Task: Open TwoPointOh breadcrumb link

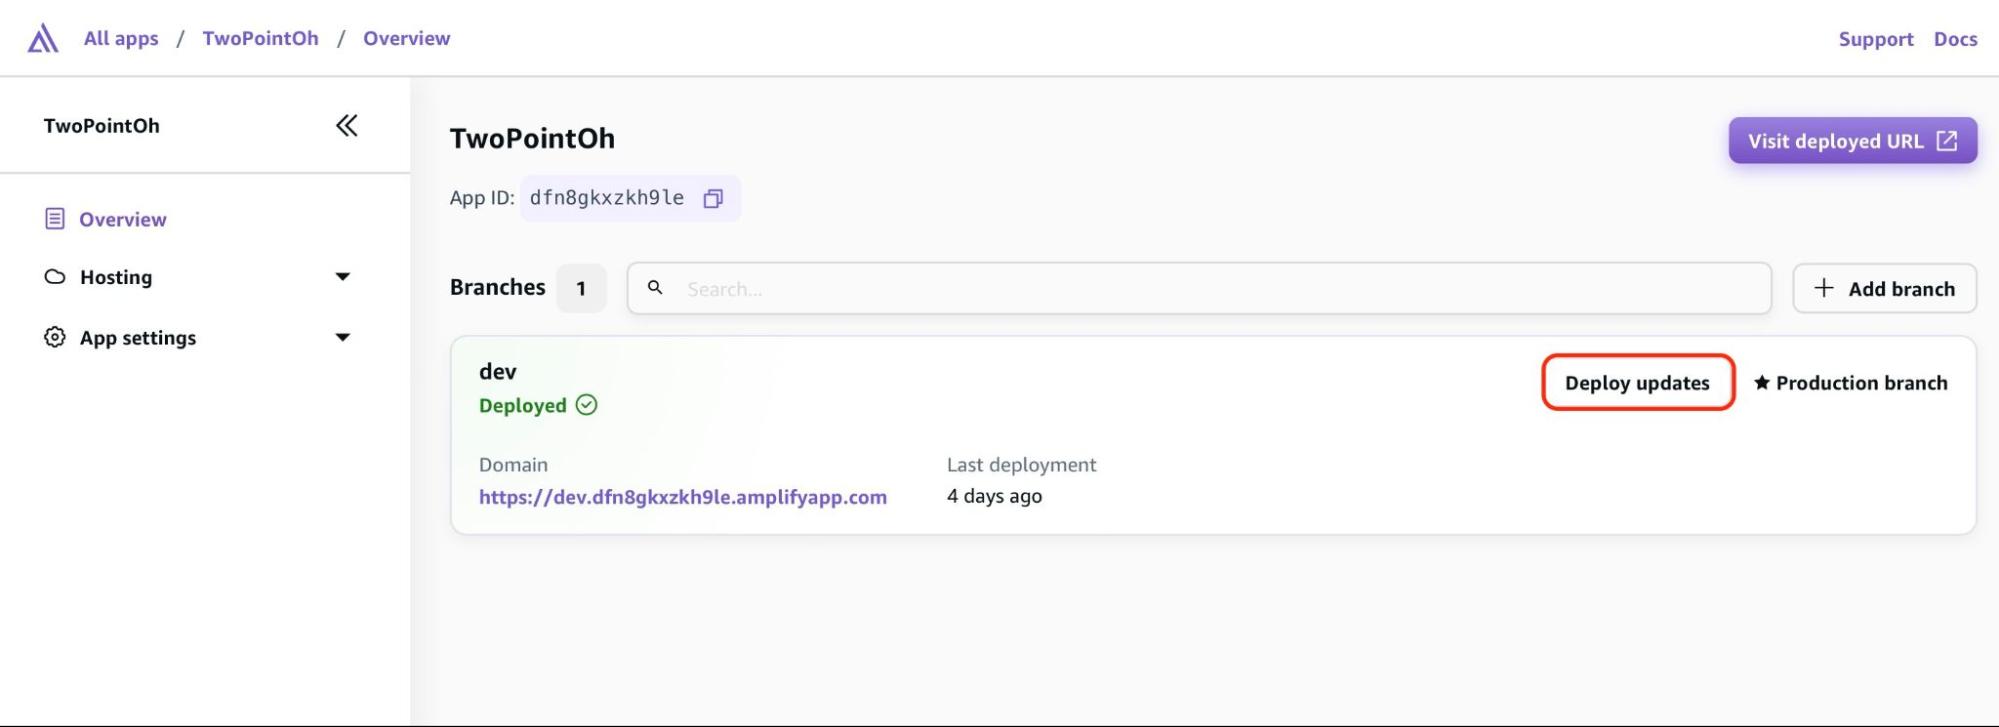Action: [x=261, y=38]
